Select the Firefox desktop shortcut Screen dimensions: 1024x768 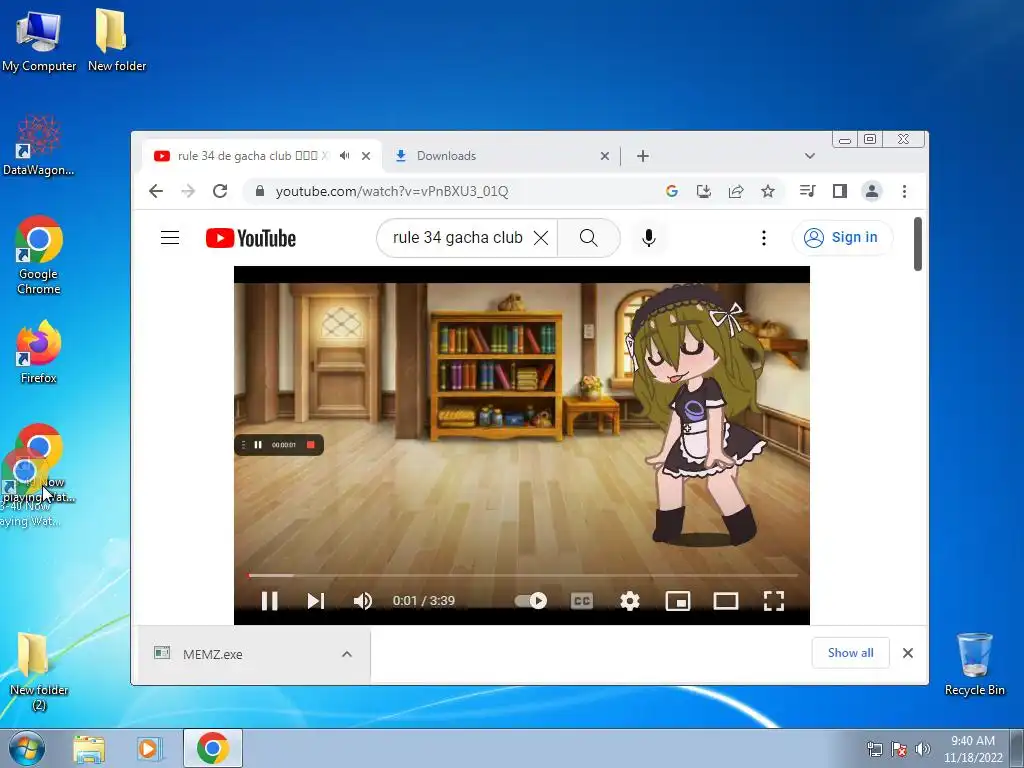(x=39, y=352)
